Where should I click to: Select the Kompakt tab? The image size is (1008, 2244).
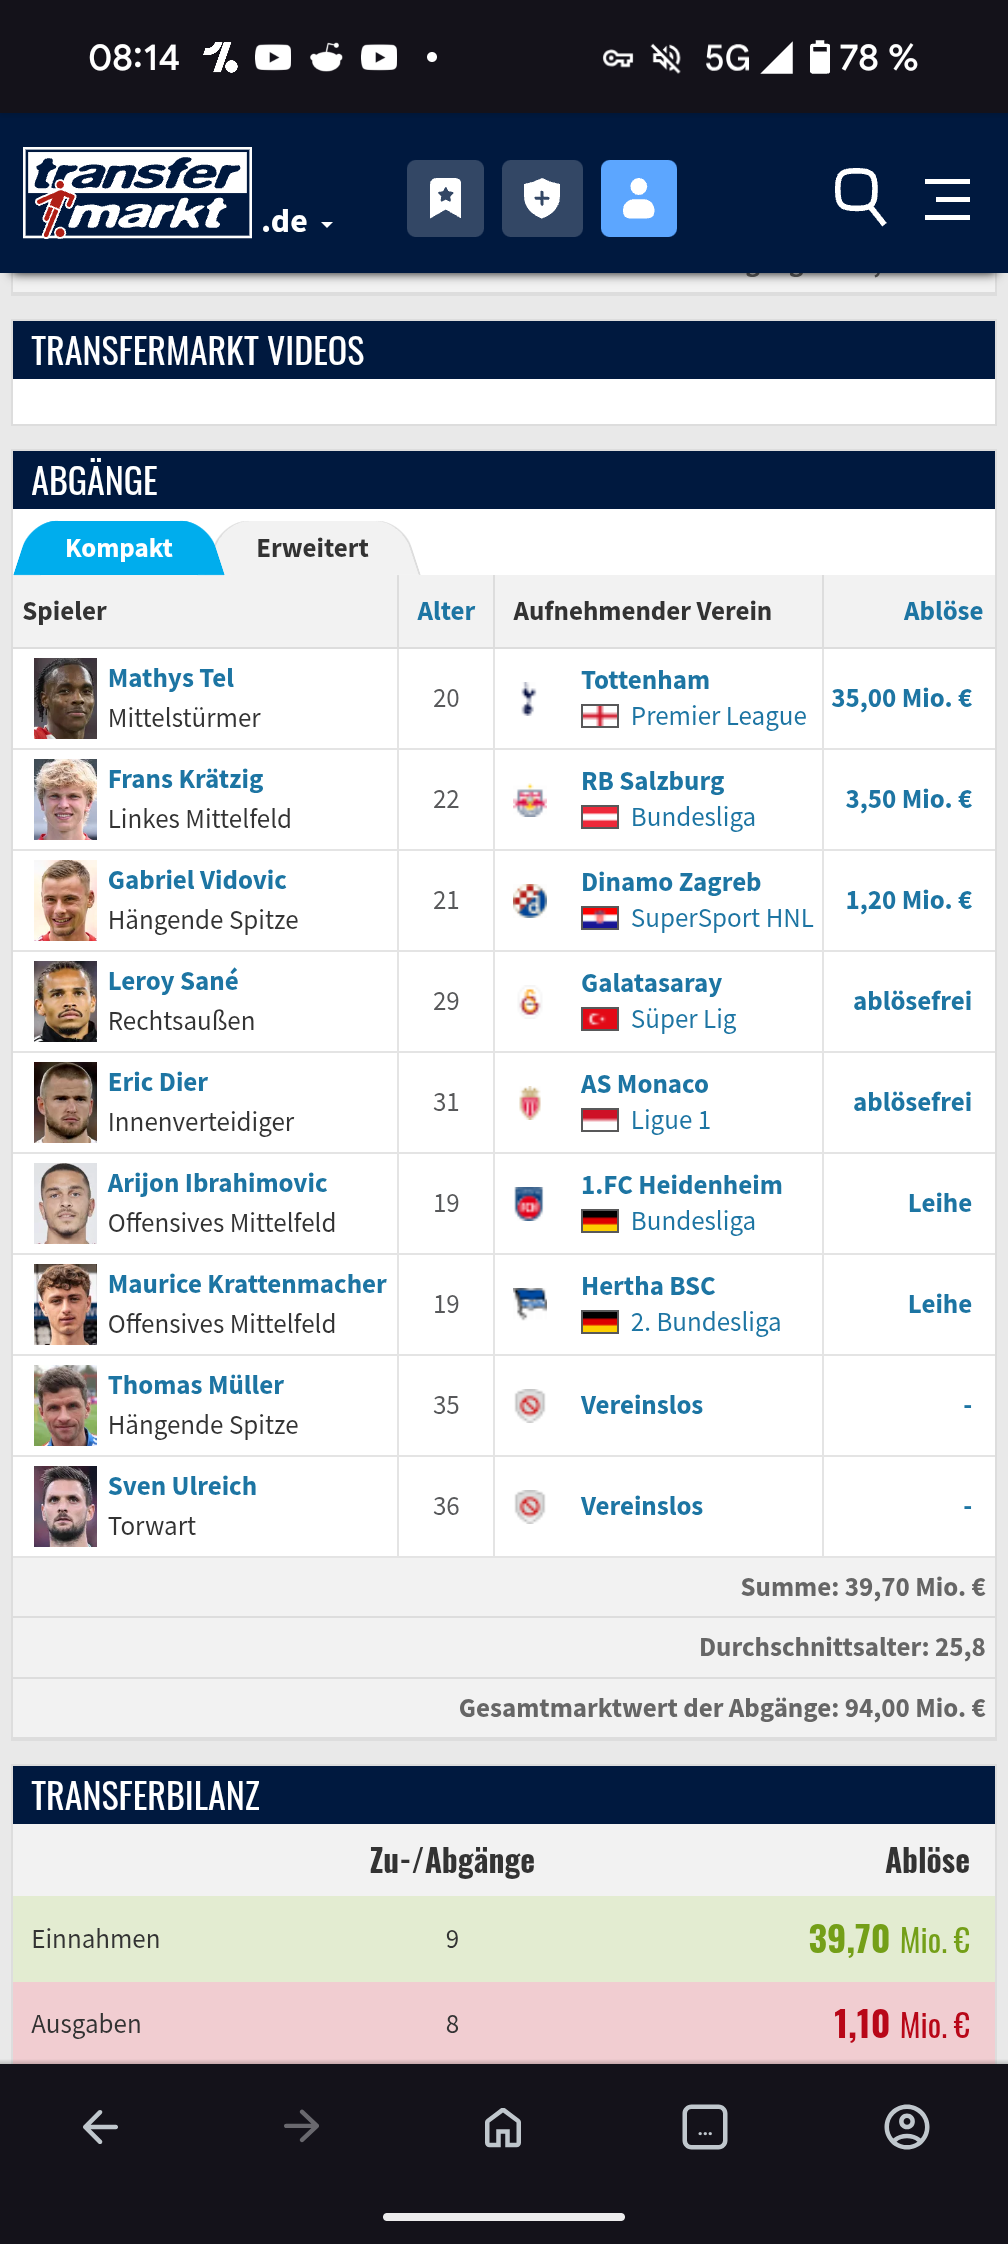118,548
